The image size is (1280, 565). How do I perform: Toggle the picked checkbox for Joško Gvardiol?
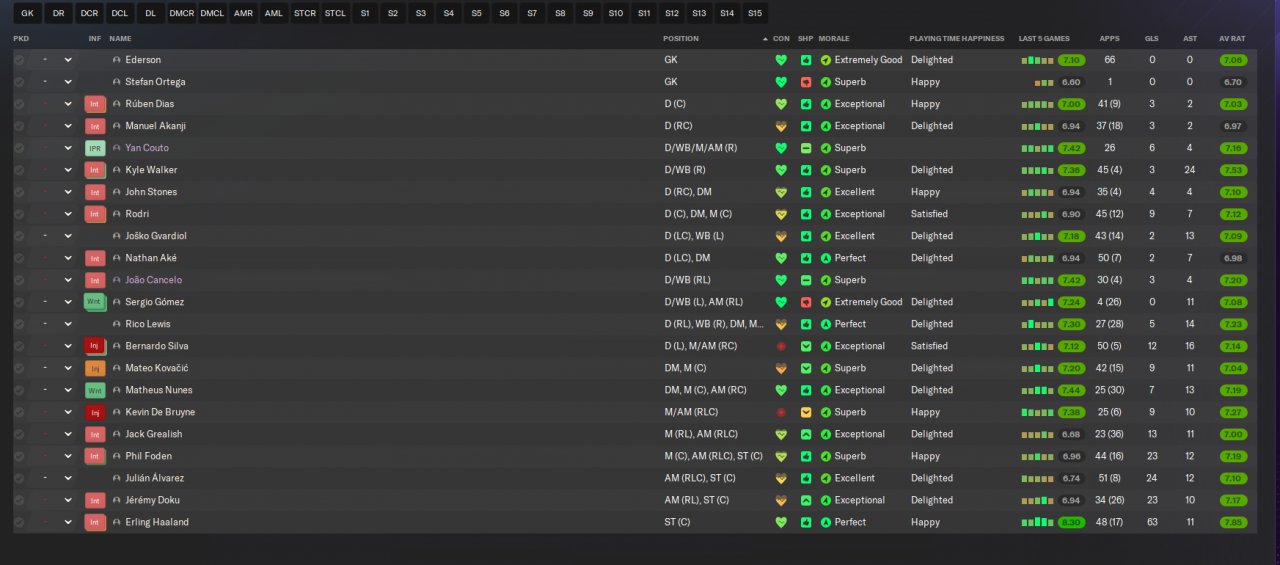click(19, 236)
